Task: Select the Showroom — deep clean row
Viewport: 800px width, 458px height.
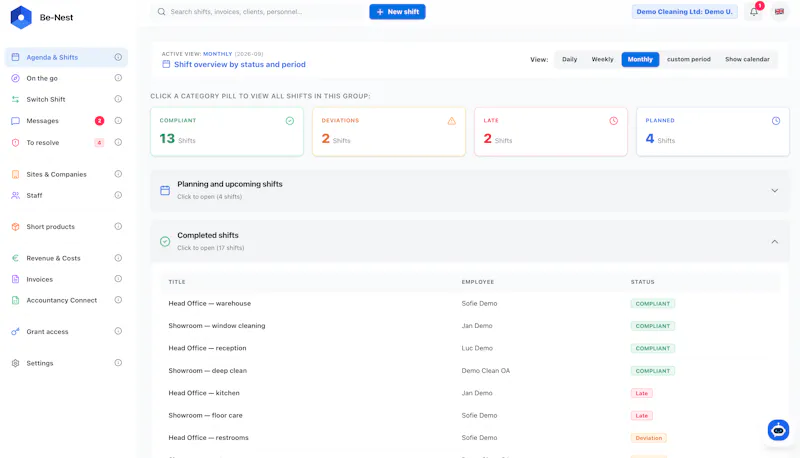Action: pos(470,371)
